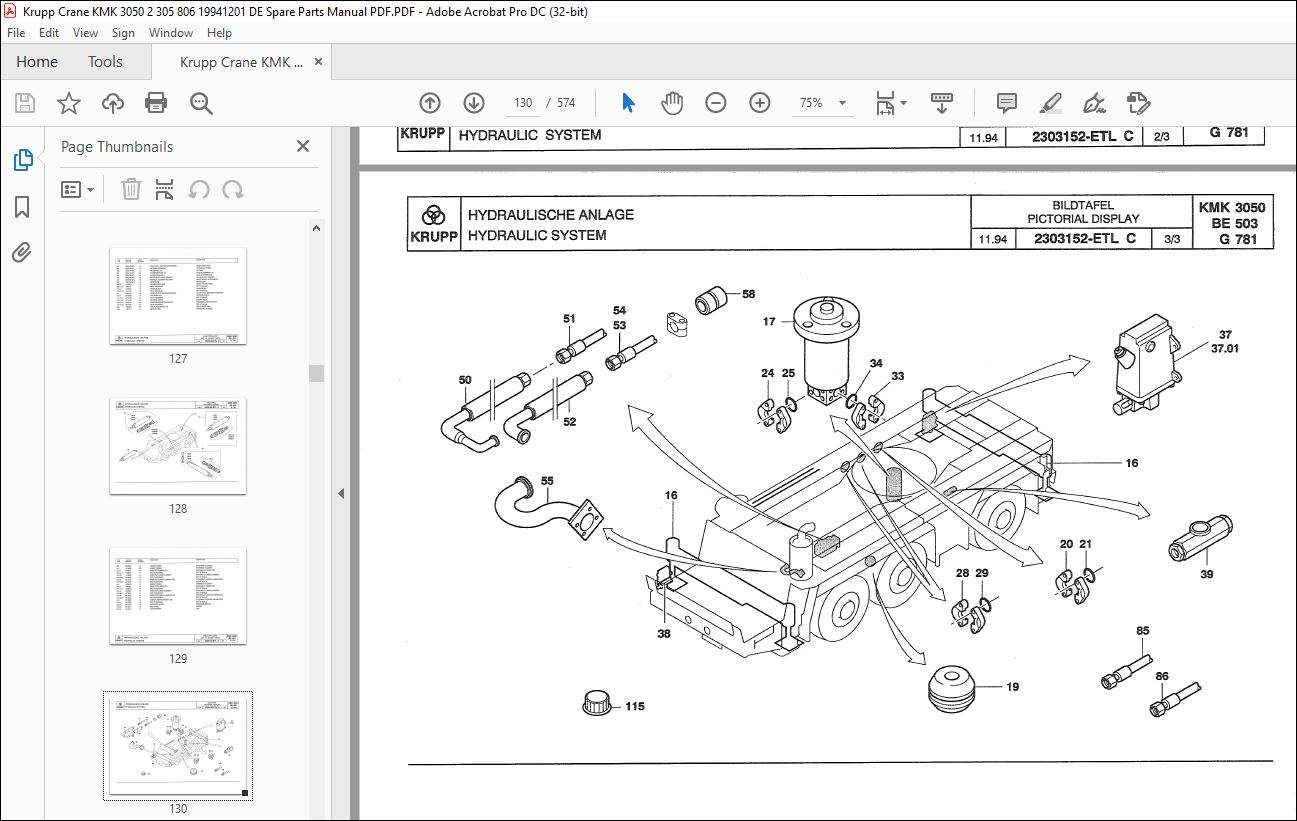This screenshot has height=821, width=1297.
Task: Click the read mode keyboard icon
Action: pyautogui.click(x=941, y=103)
